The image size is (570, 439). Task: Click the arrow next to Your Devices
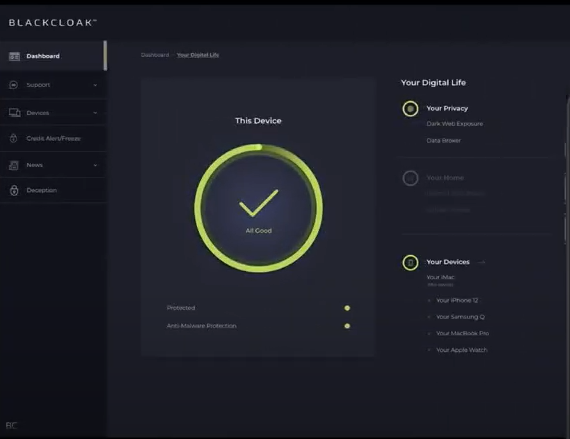[x=482, y=262]
